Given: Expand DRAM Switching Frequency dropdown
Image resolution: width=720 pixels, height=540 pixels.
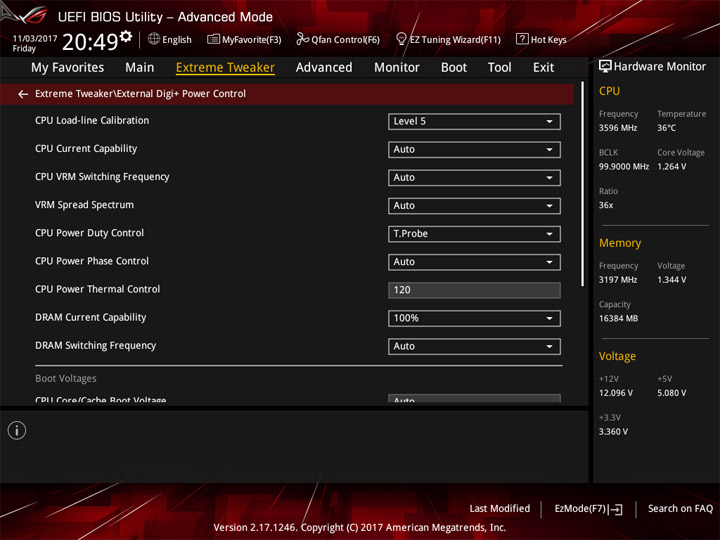Looking at the screenshot, I should [x=474, y=346].
